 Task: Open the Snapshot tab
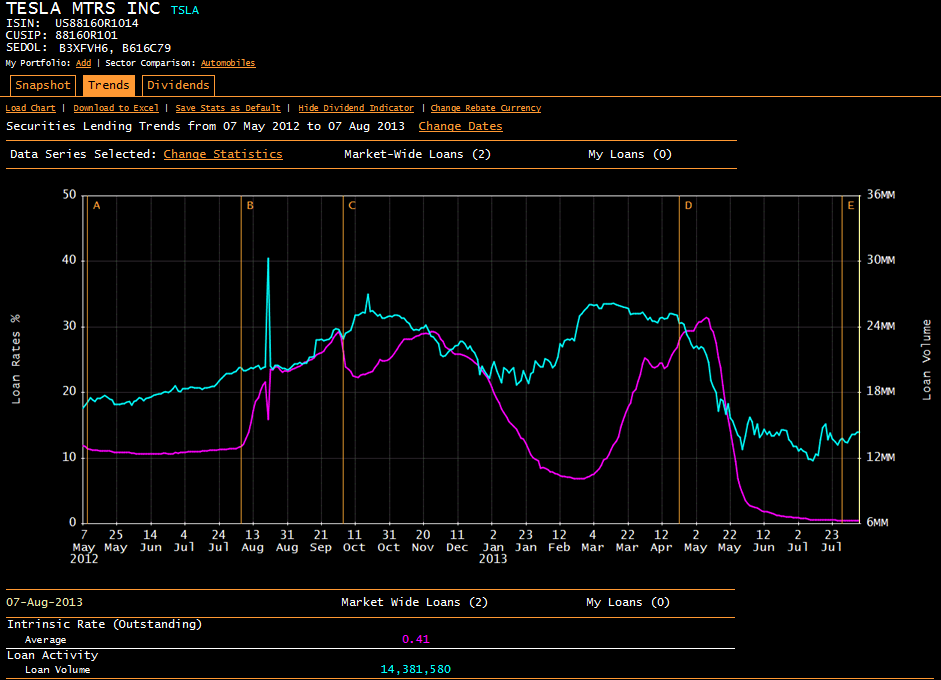click(43, 85)
